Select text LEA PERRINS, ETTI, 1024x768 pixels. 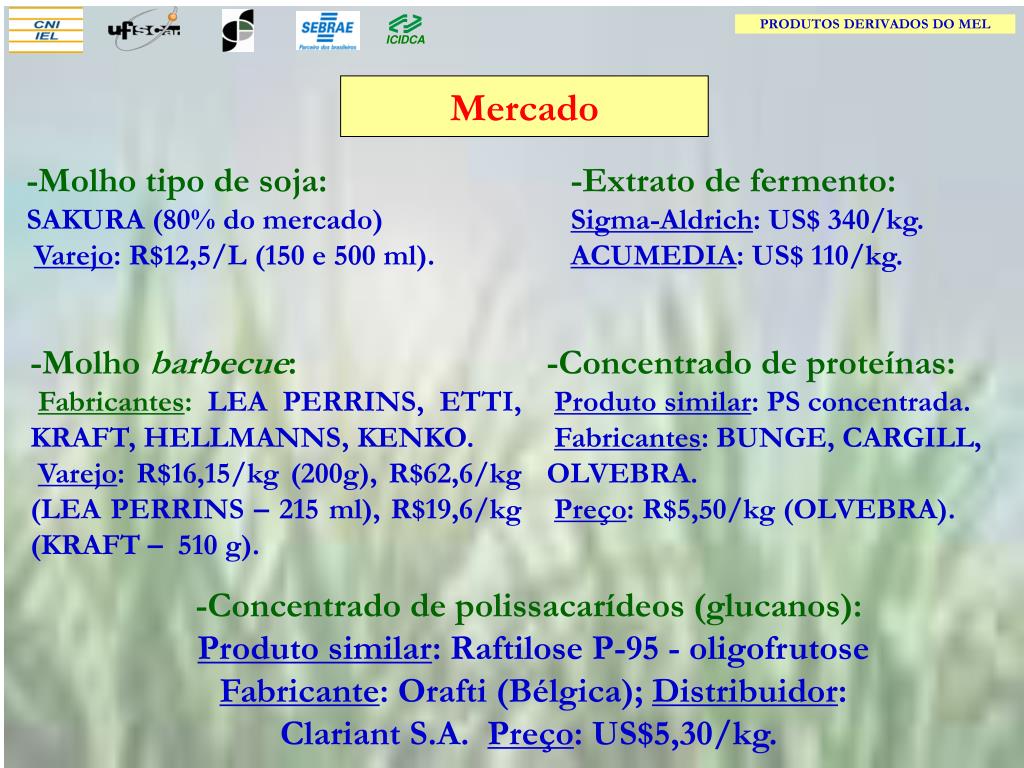pos(364,402)
